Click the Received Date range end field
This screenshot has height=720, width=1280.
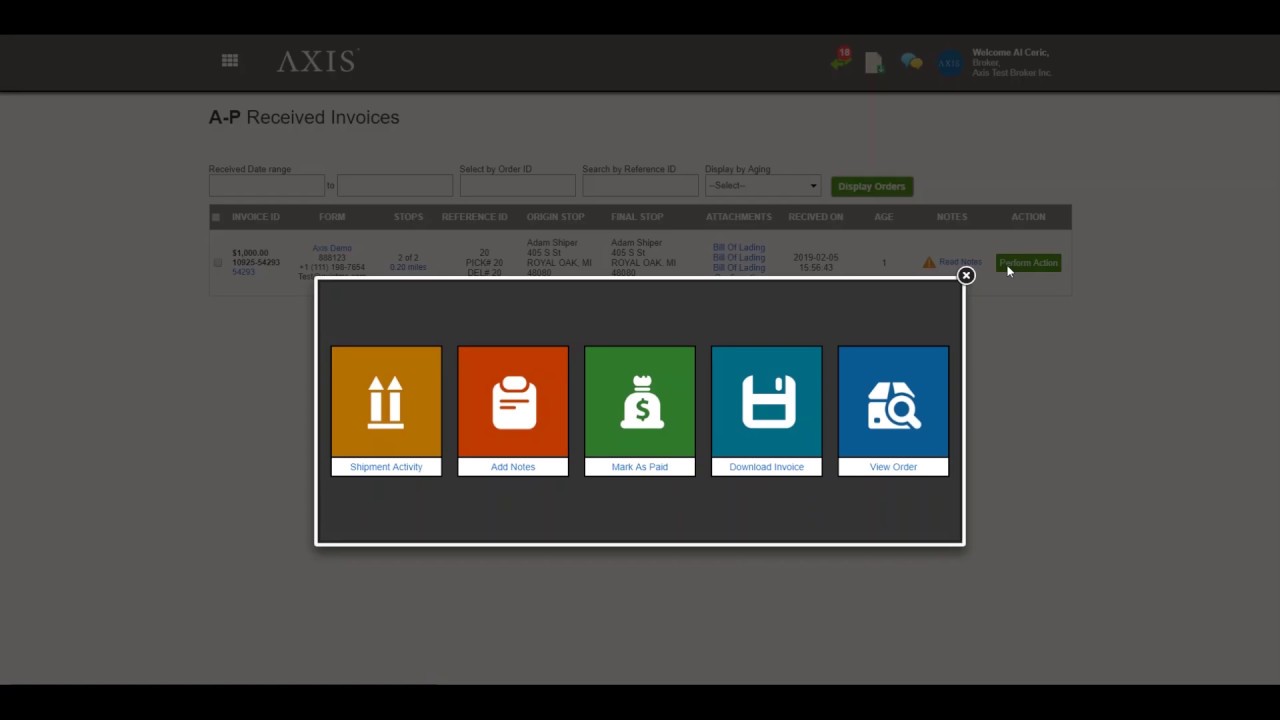coord(395,186)
